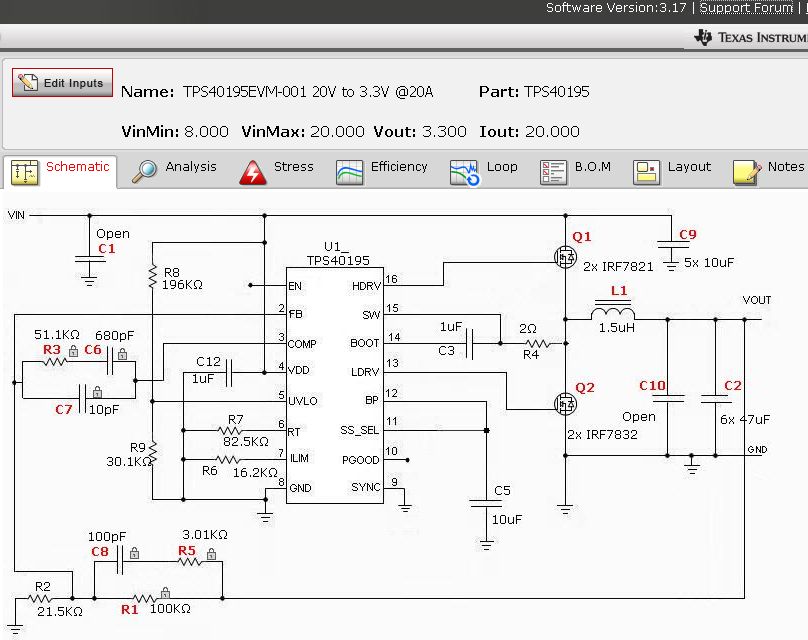Click the red Q1 component label
Screen dimensions: 808x640
[x=581, y=237]
